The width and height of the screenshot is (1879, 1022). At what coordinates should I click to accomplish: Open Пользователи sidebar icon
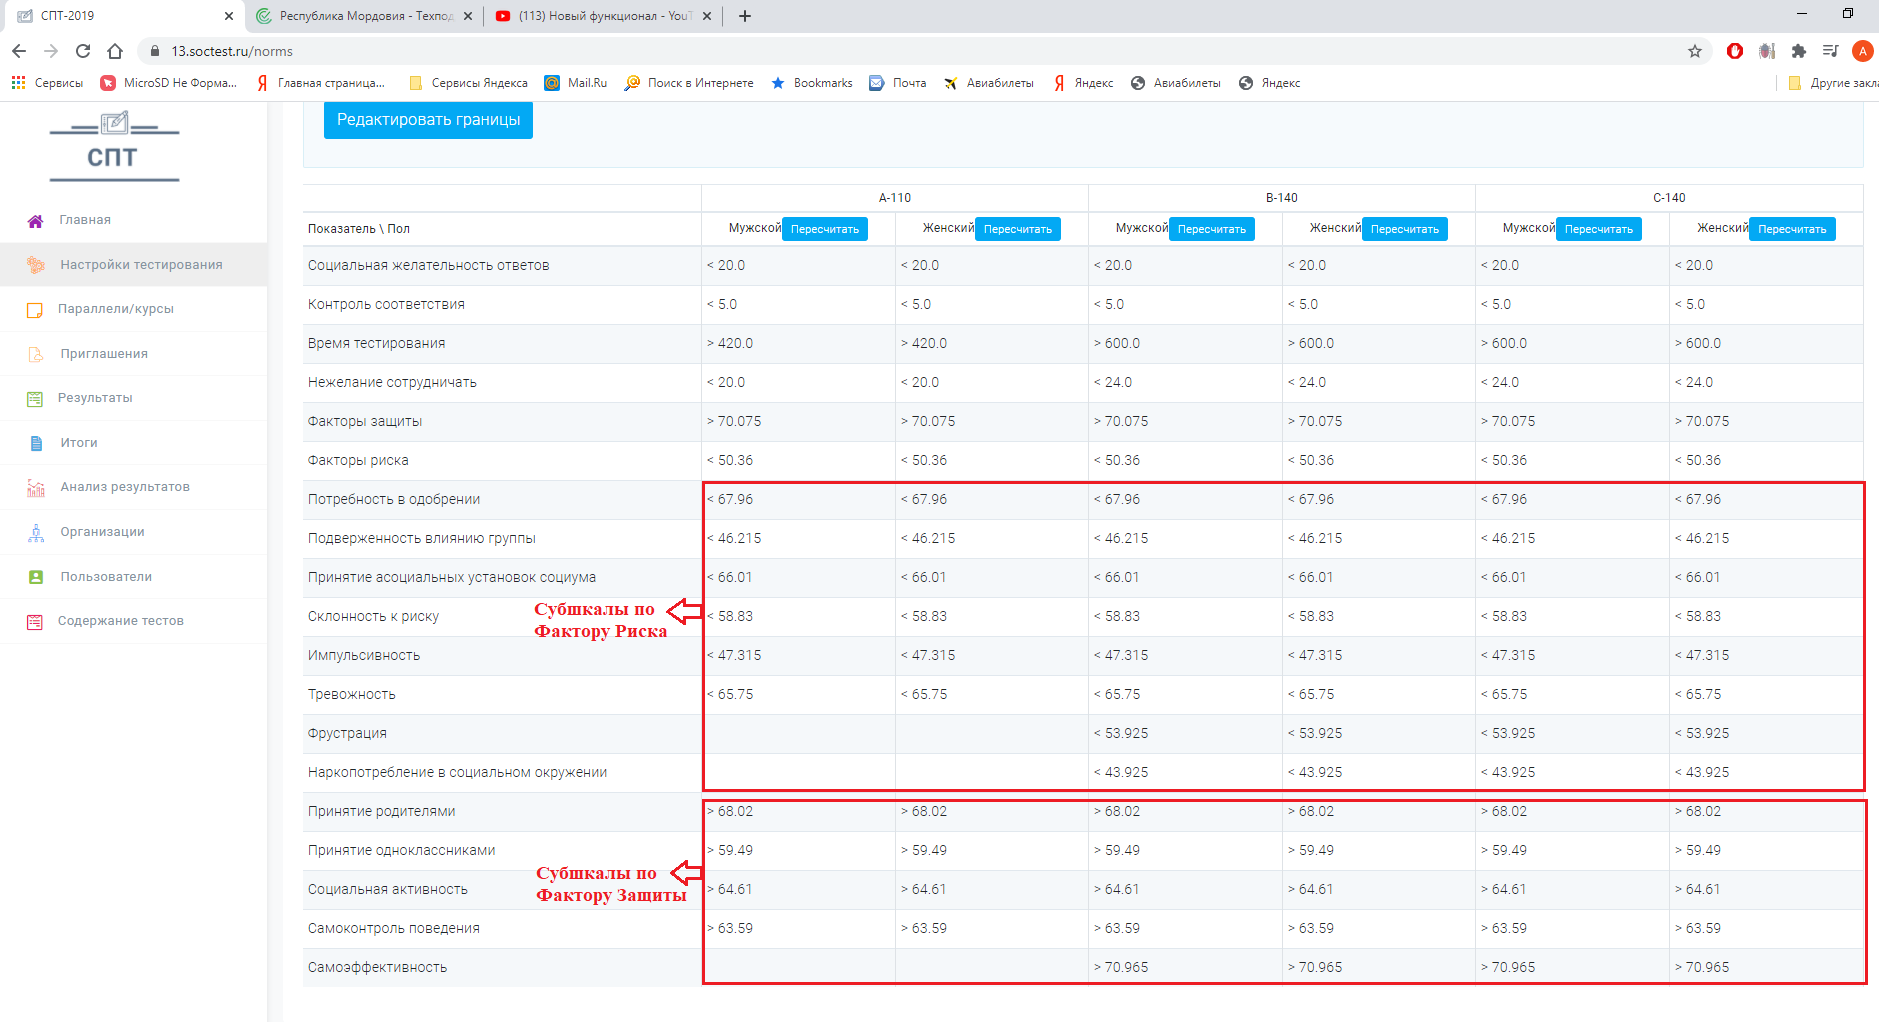[x=35, y=577]
